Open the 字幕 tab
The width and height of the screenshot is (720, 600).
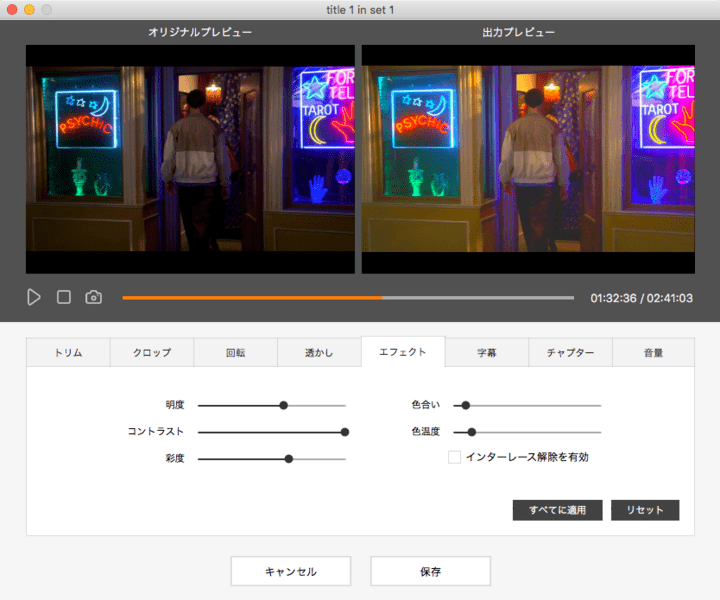pos(487,353)
